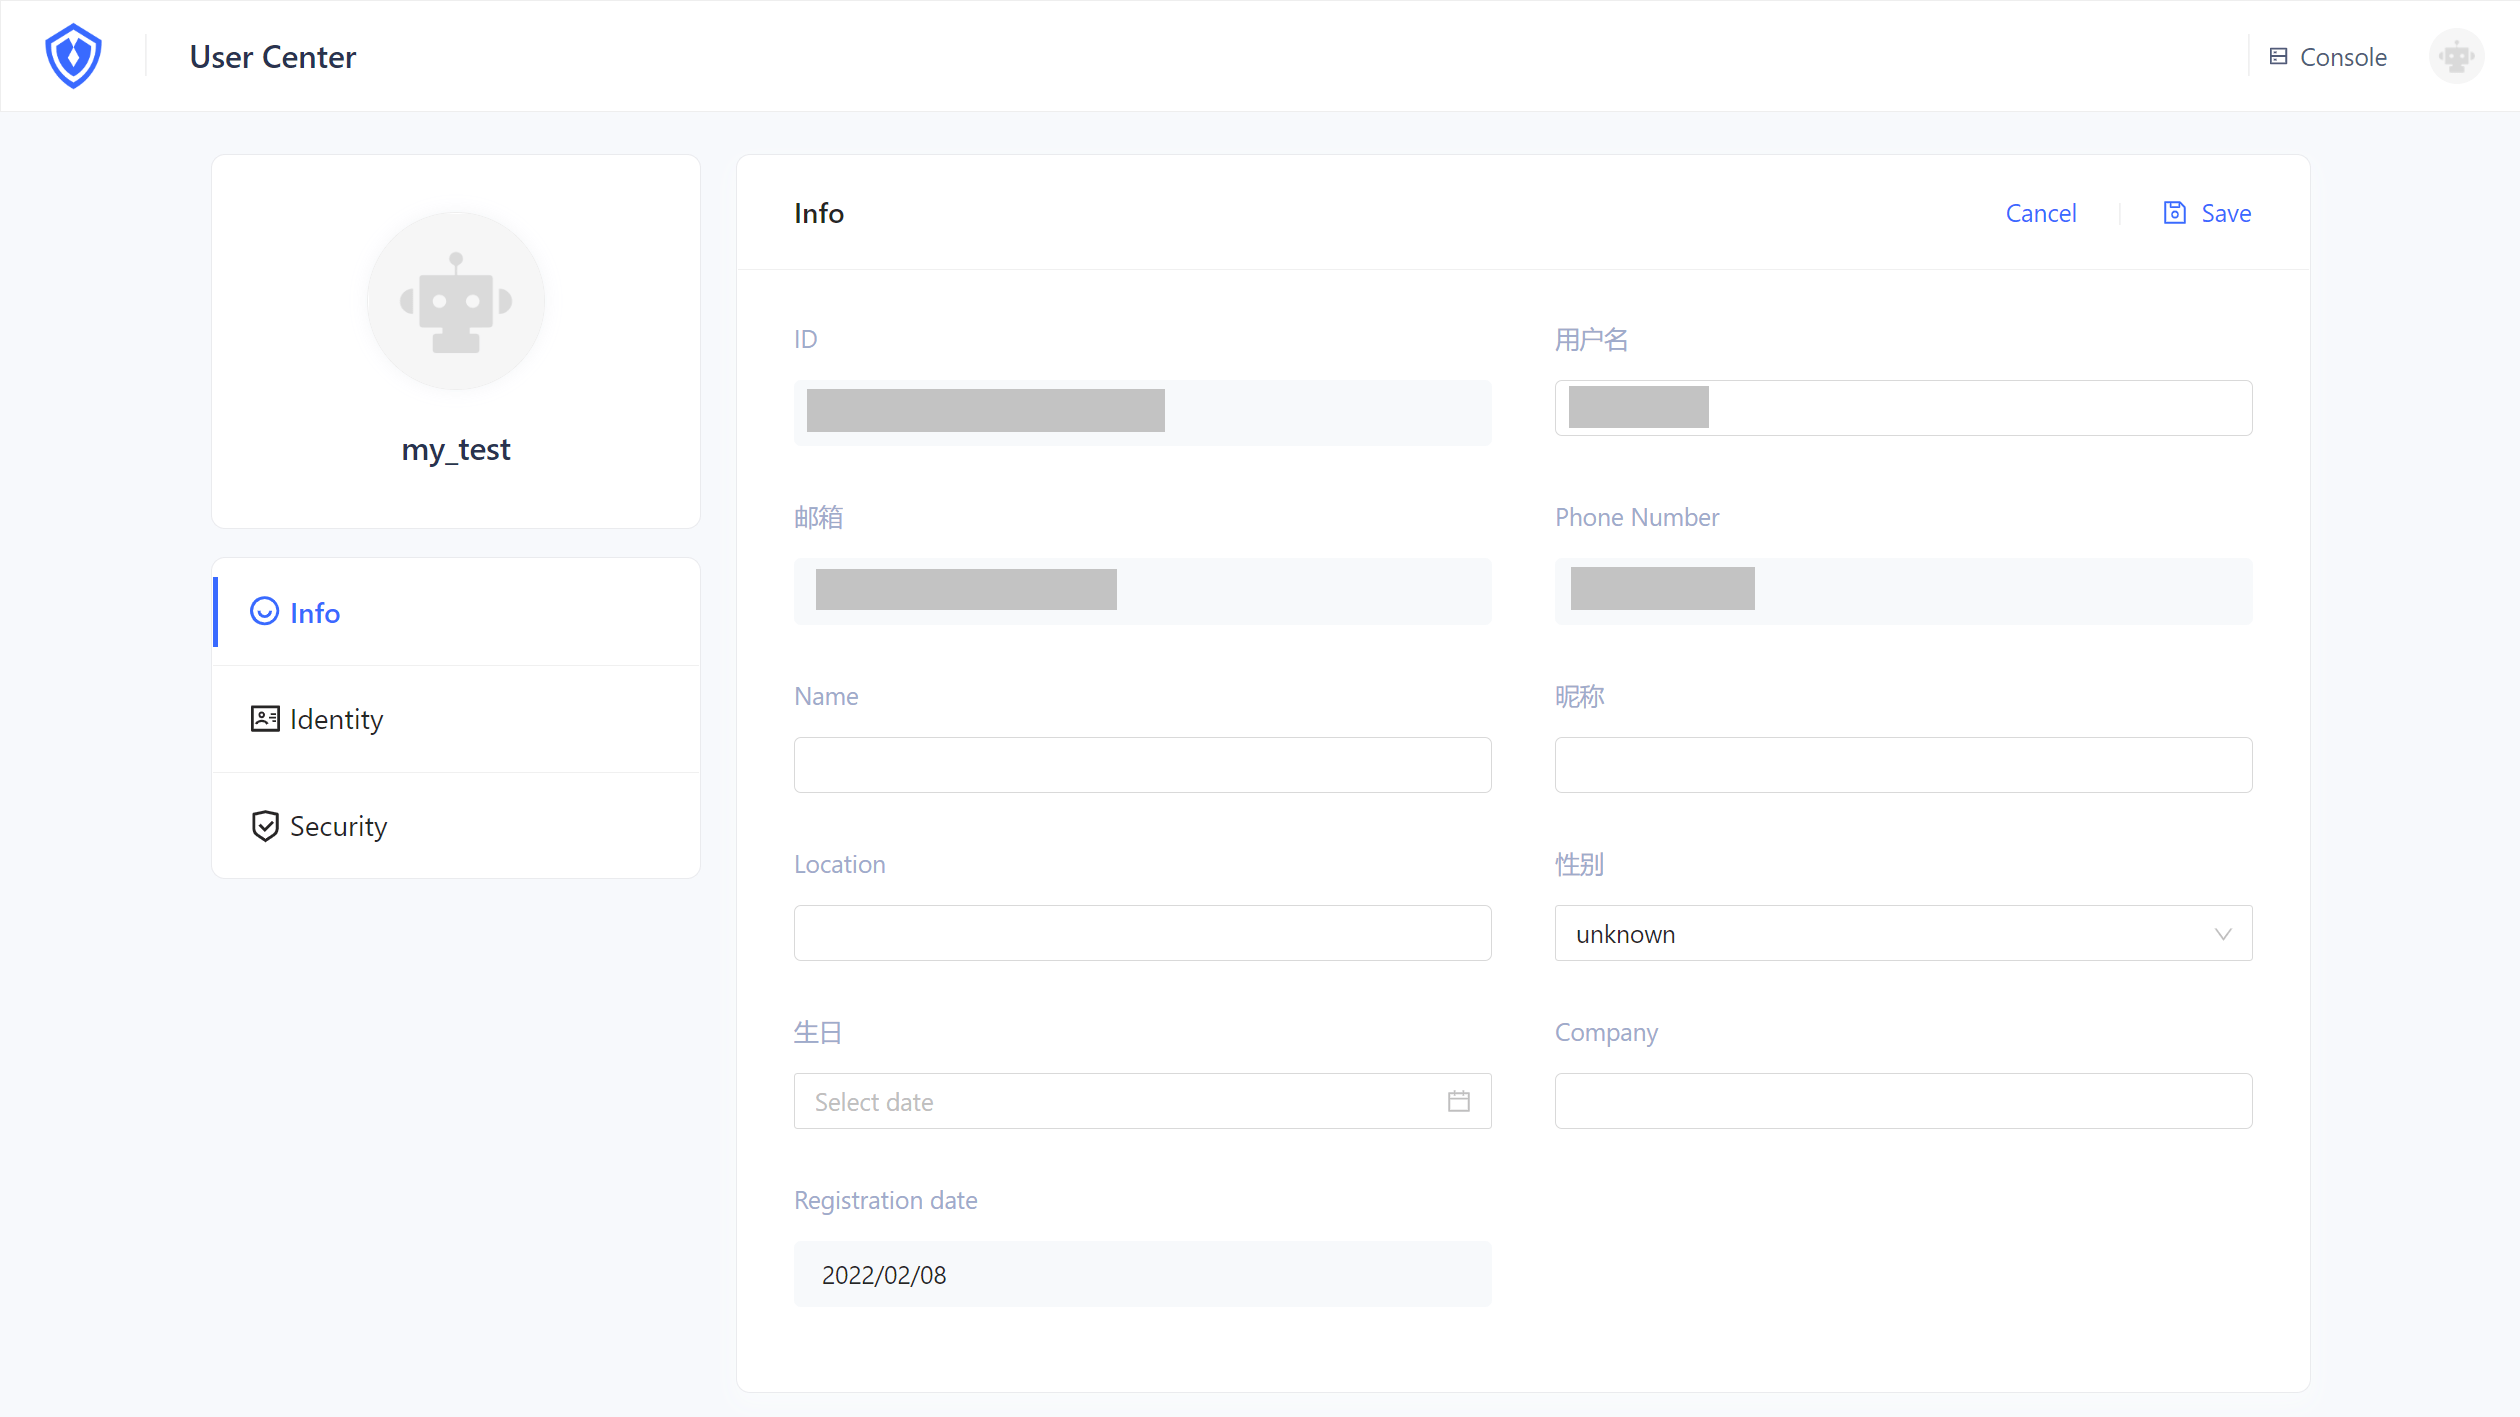Click the Save floppy disk icon
This screenshot has height=1417, width=2520.
[2174, 213]
